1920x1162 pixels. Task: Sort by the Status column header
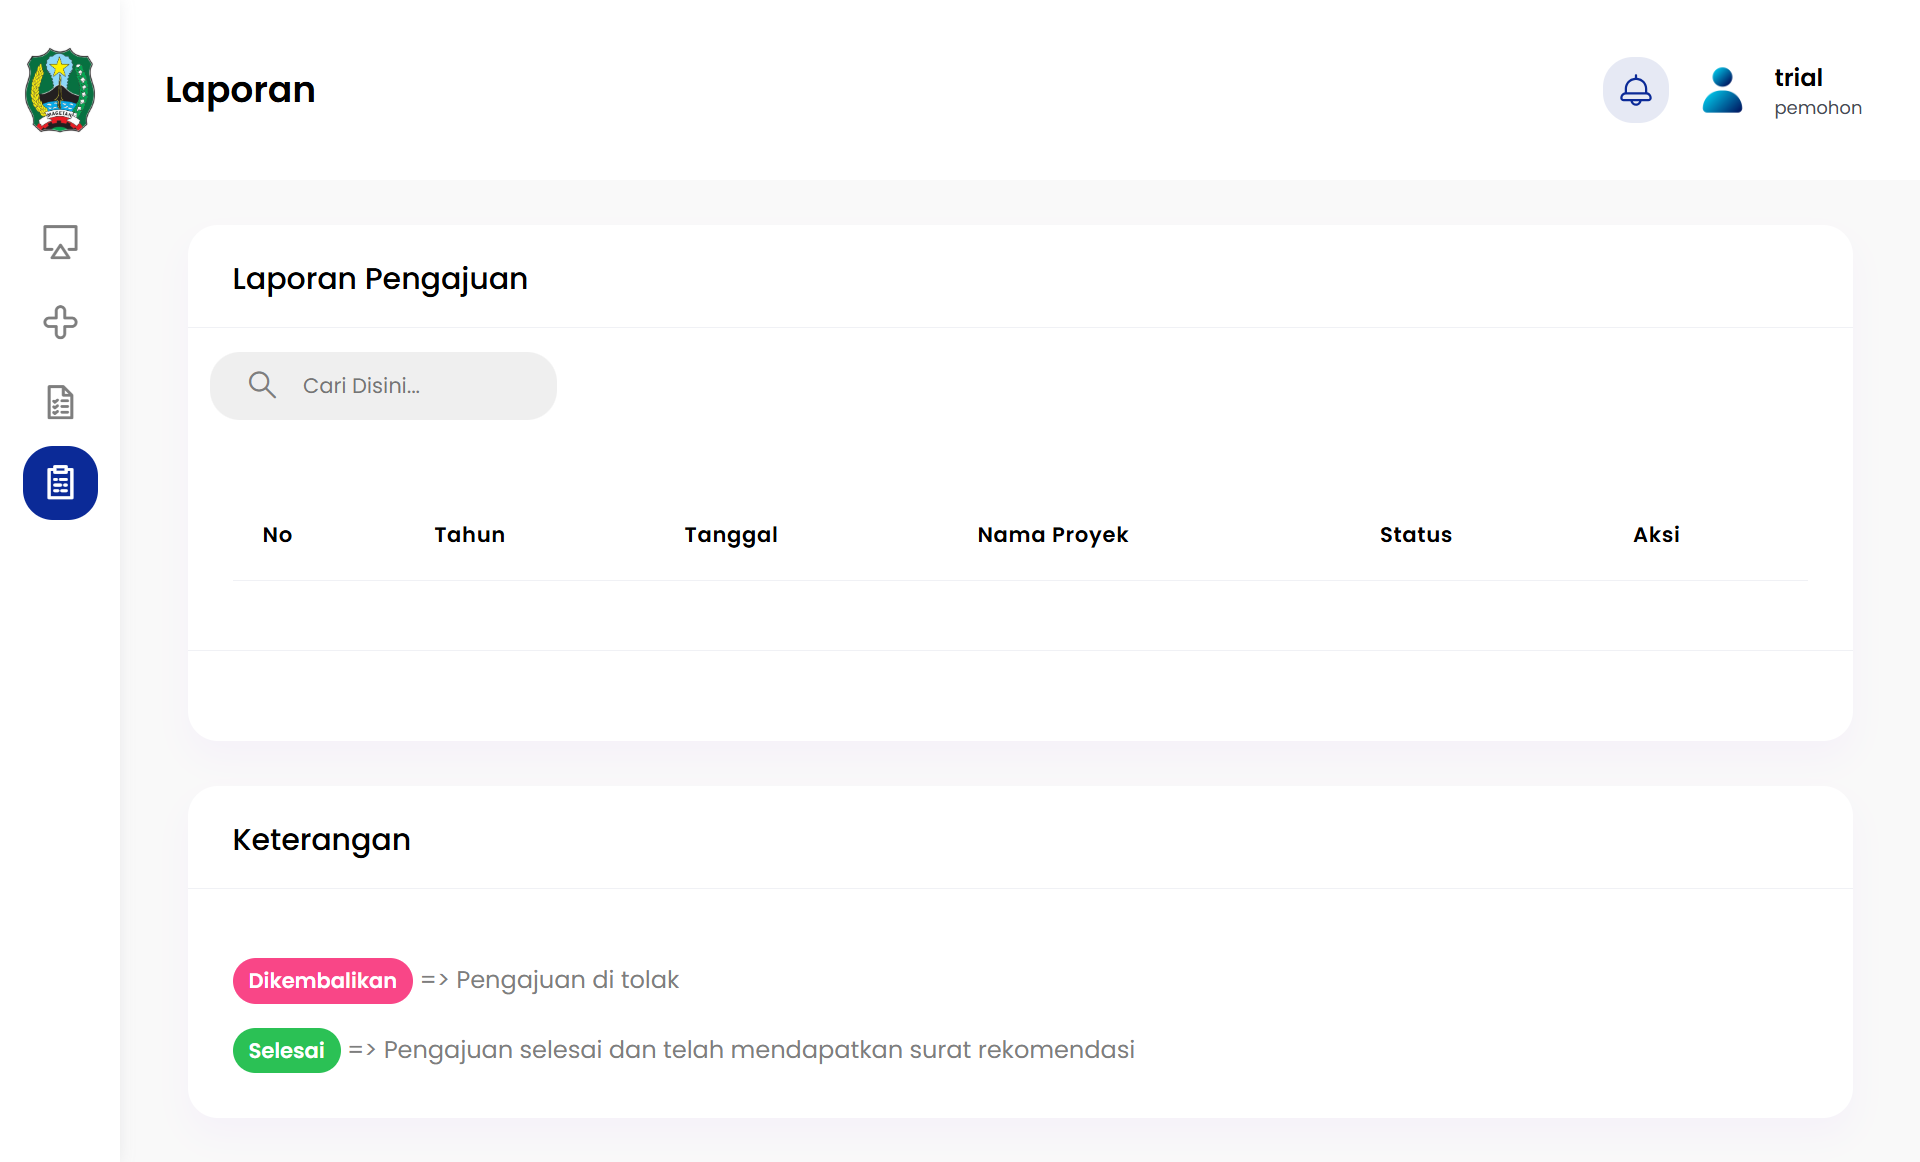click(x=1415, y=535)
